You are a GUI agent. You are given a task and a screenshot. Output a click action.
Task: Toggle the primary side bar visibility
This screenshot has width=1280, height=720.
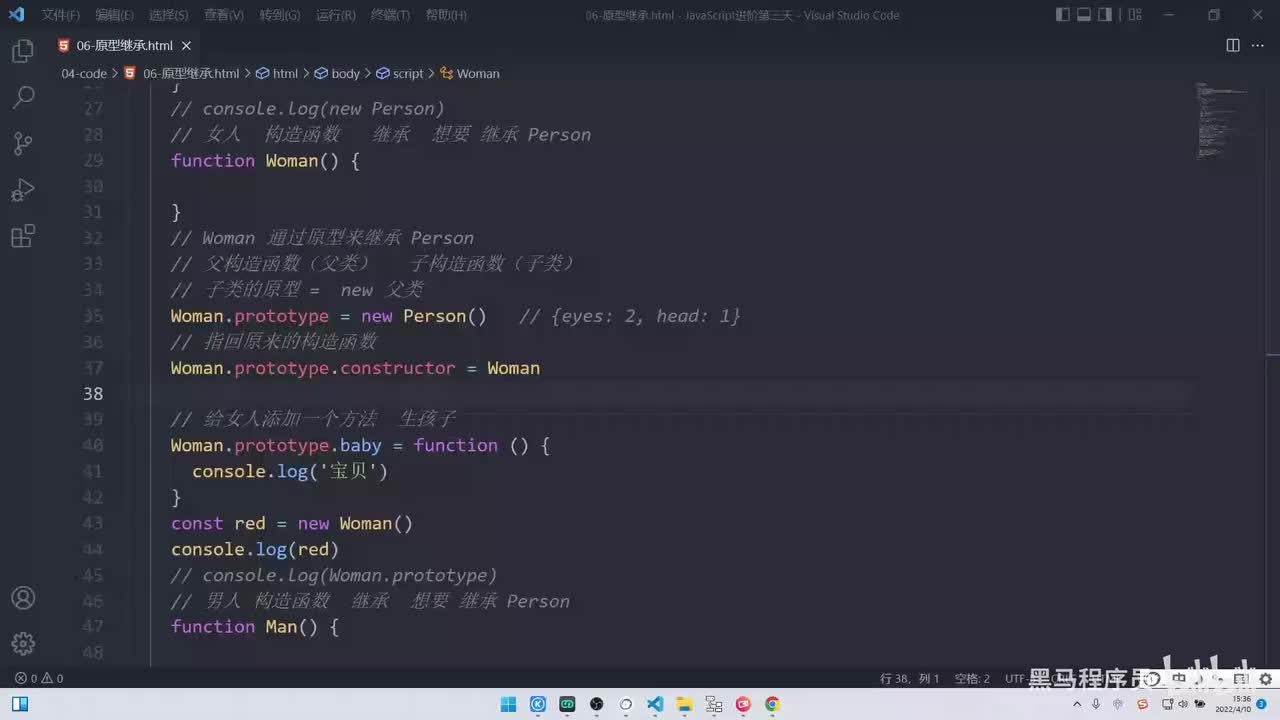(1062, 15)
